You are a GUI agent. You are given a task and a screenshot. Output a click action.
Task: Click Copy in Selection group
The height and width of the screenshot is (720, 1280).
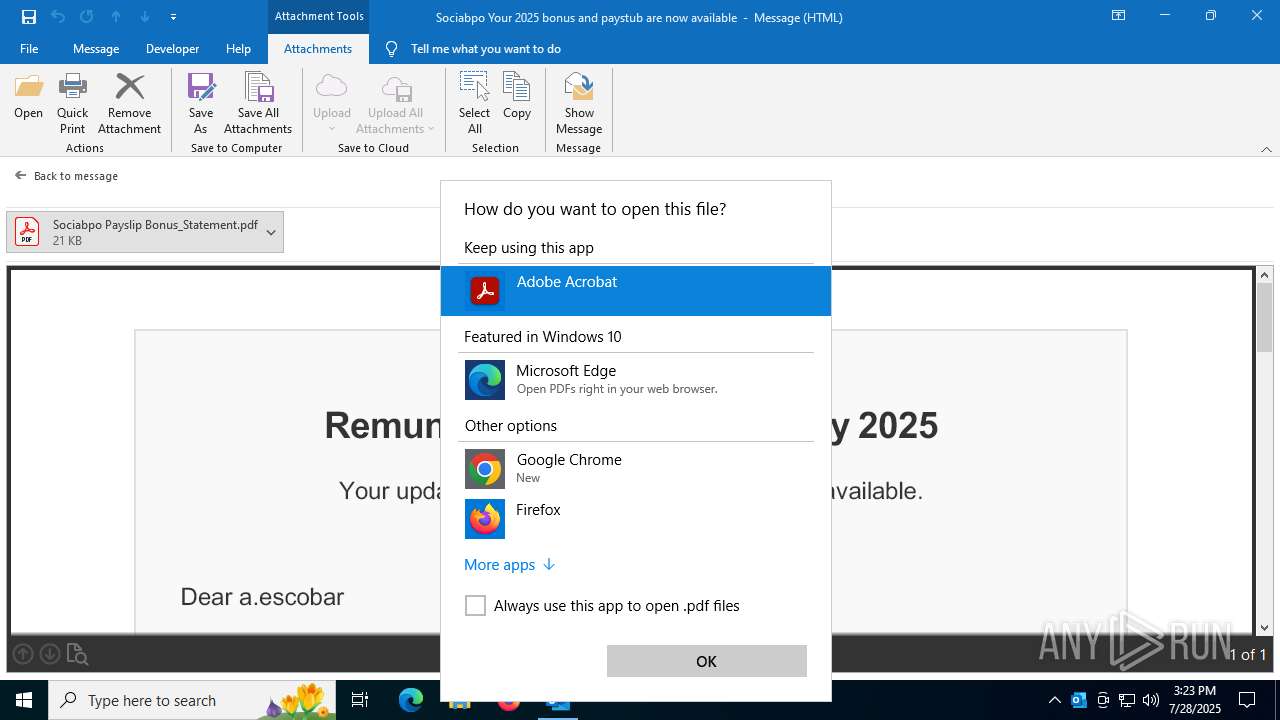pos(517,97)
